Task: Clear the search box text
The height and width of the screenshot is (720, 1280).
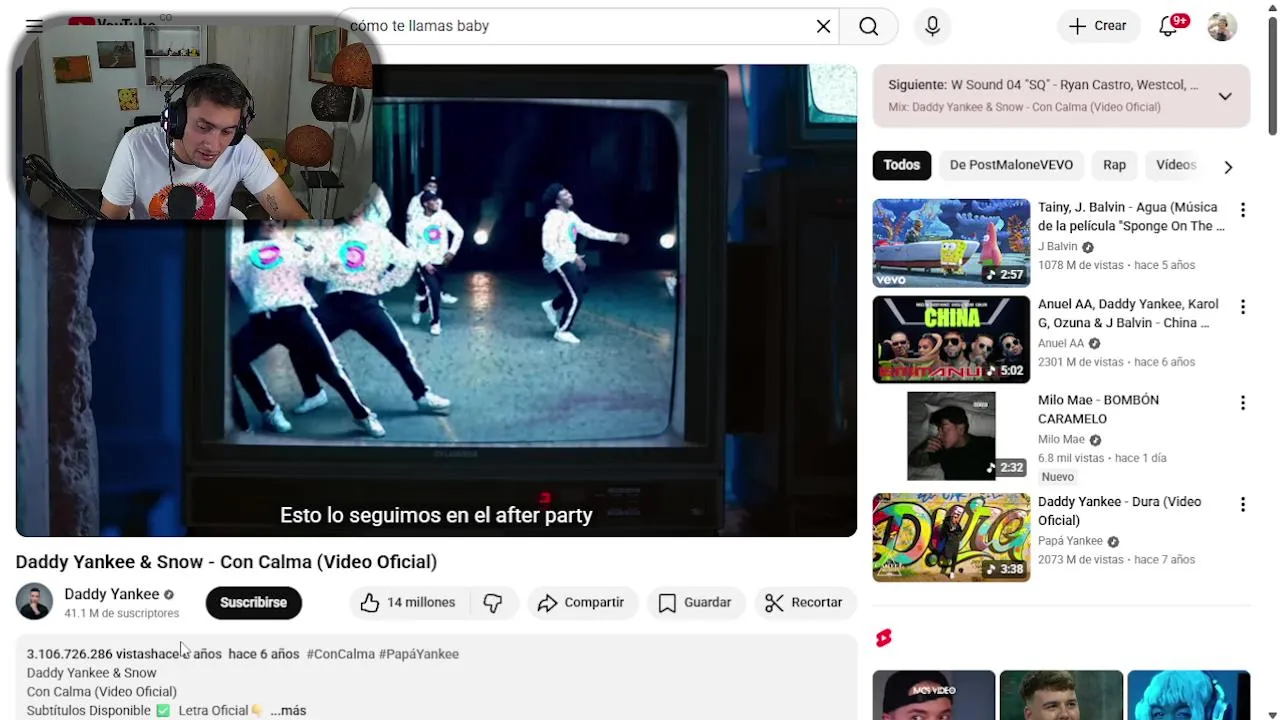Action: coord(823,26)
